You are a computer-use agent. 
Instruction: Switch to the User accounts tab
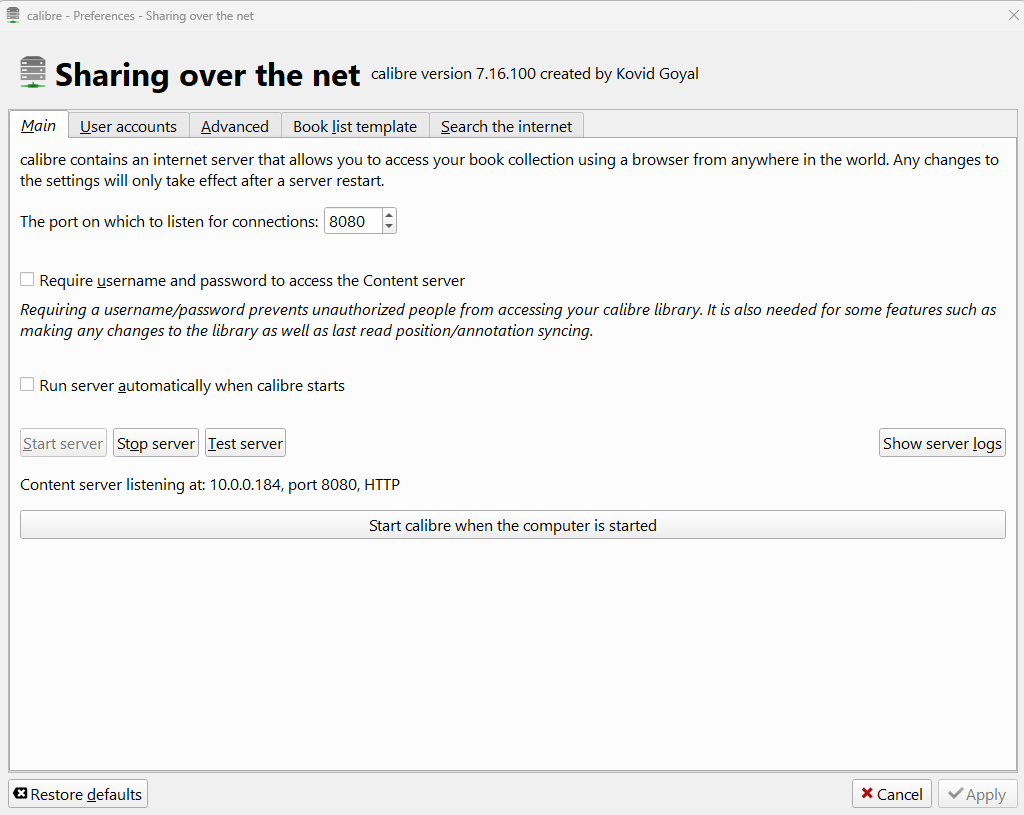click(x=128, y=126)
